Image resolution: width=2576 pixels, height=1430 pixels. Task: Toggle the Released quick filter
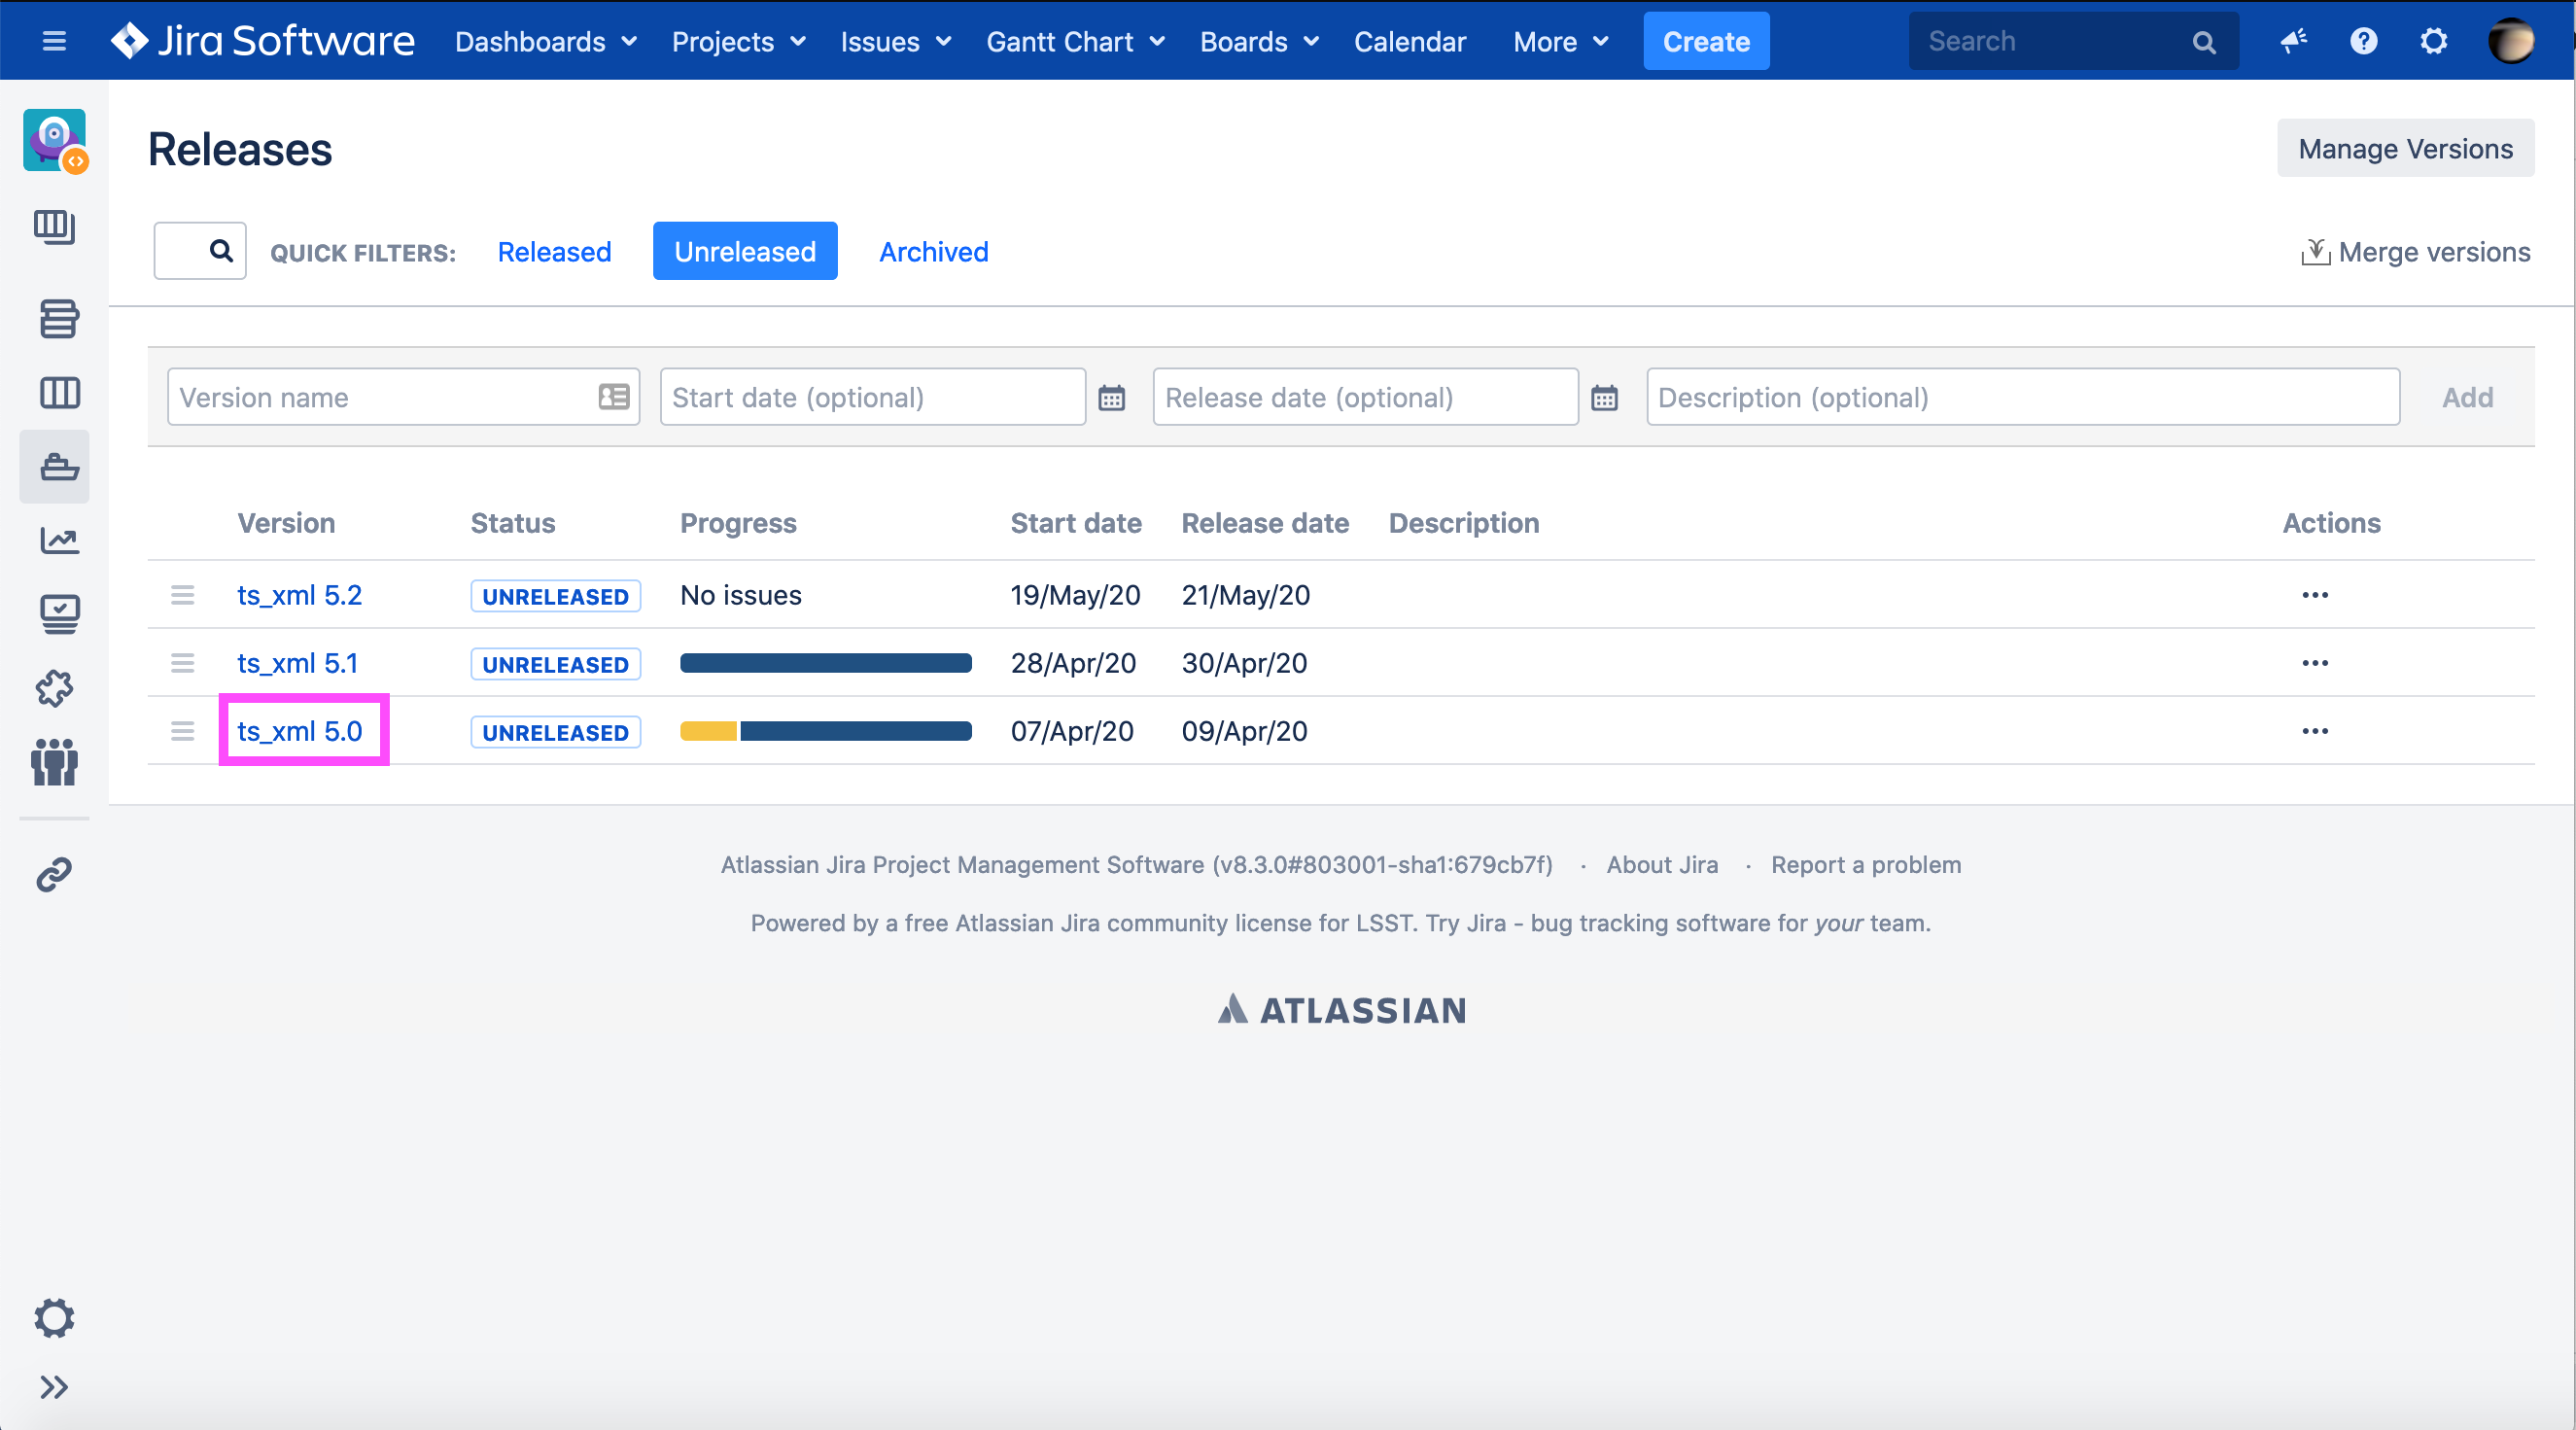click(554, 251)
